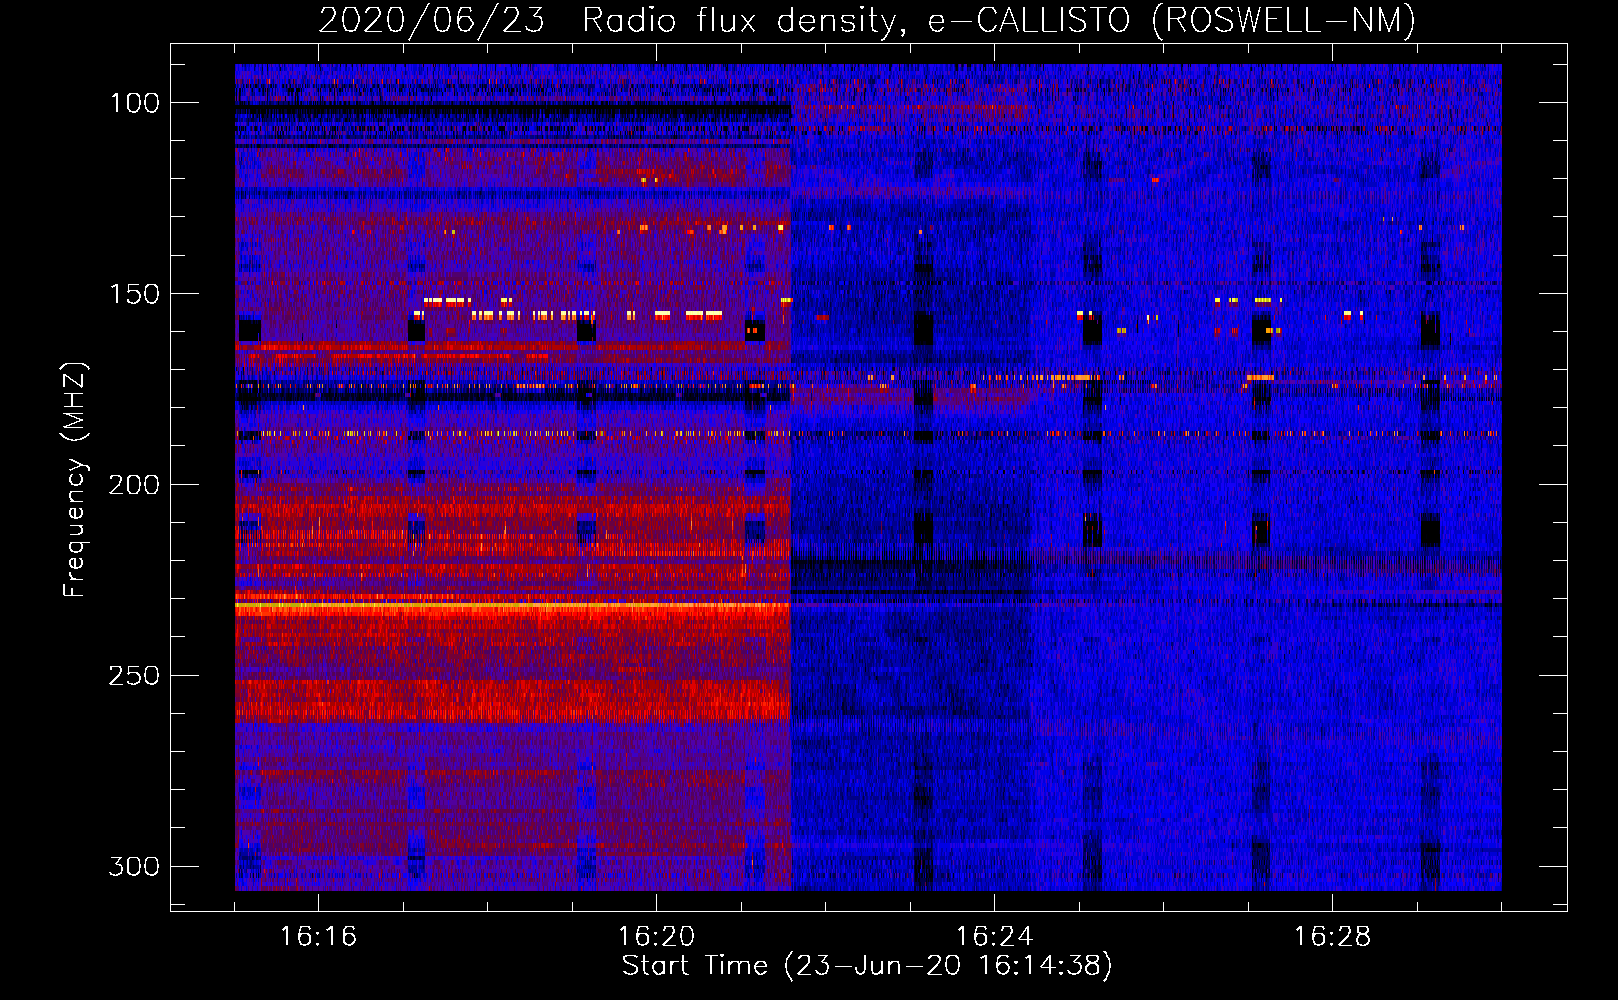This screenshot has width=1618, height=1000.
Task: Click the plot title "2020/06/23 Radio flux density, e-CALLISTO (ROSWELL-NM)"
Action: coord(867,20)
